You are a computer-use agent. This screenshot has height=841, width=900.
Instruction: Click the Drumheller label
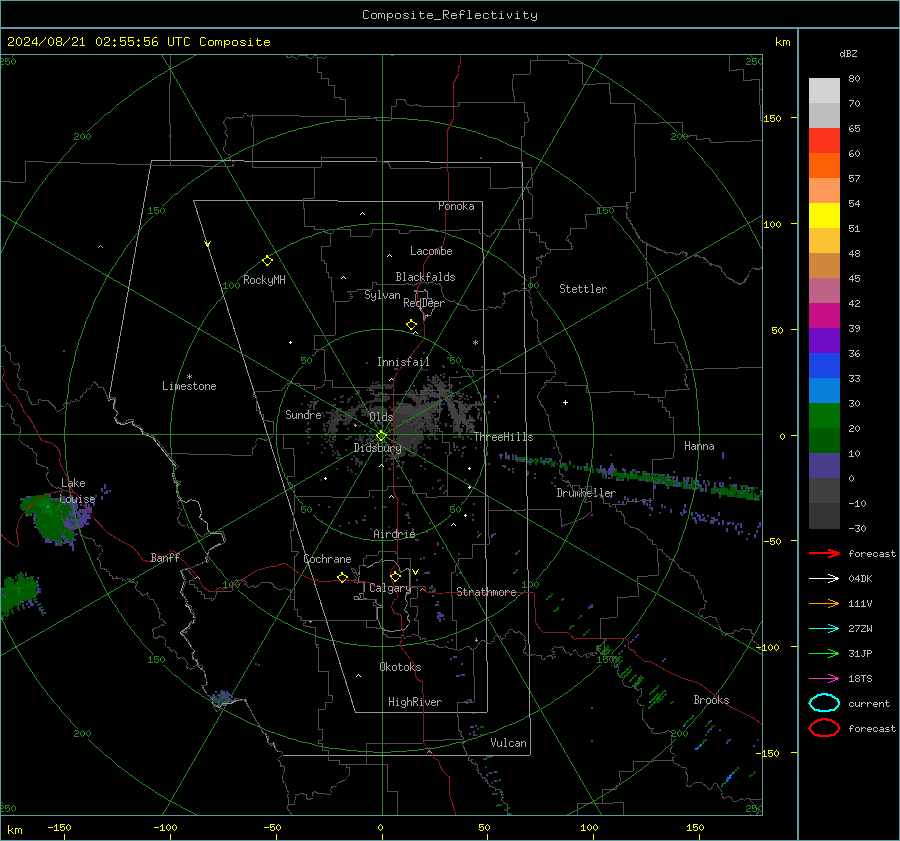(x=586, y=493)
